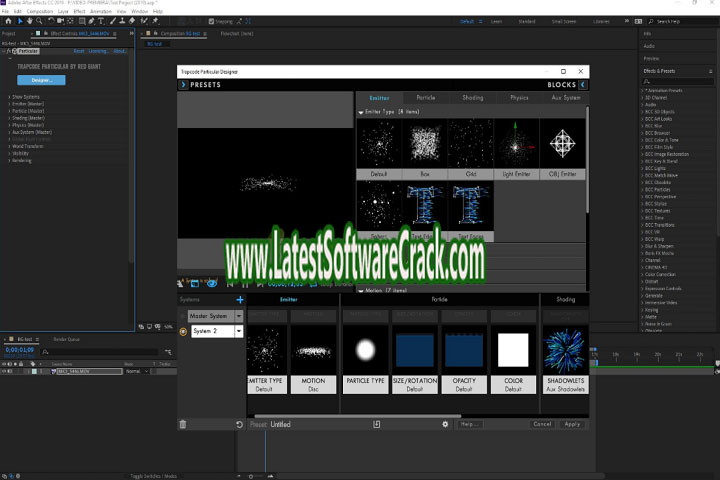
Task: Collapse the BLOCKS panel arrow
Action: coord(583,85)
